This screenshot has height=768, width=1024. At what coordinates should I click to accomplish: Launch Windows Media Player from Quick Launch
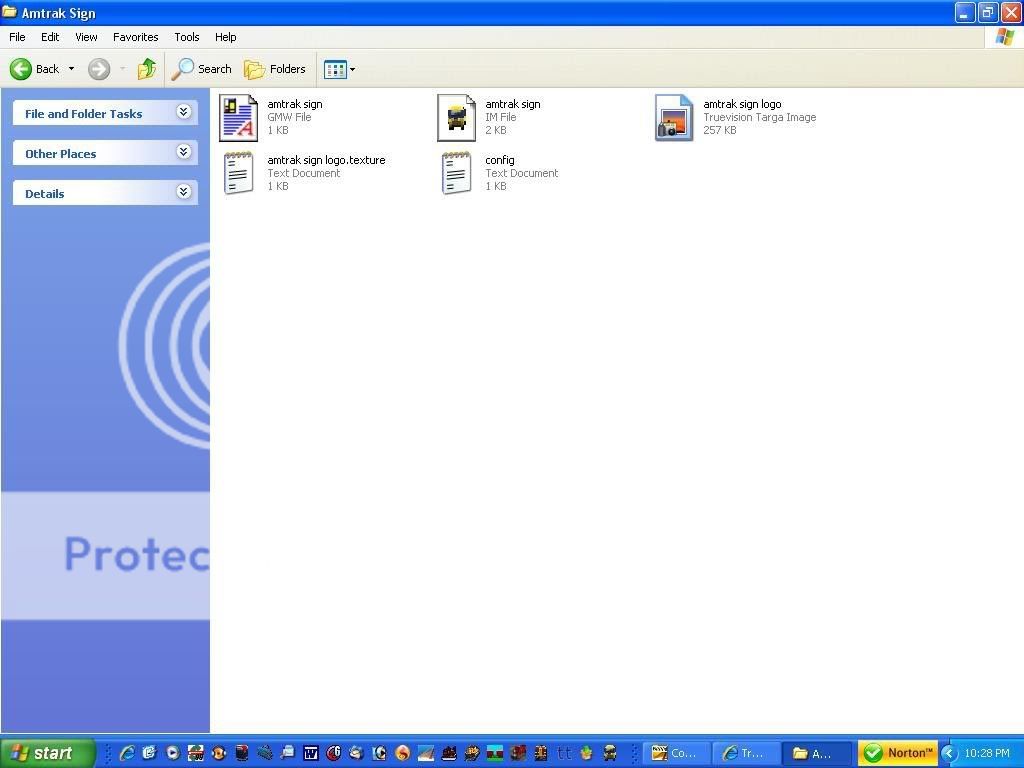pyautogui.click(x=172, y=753)
